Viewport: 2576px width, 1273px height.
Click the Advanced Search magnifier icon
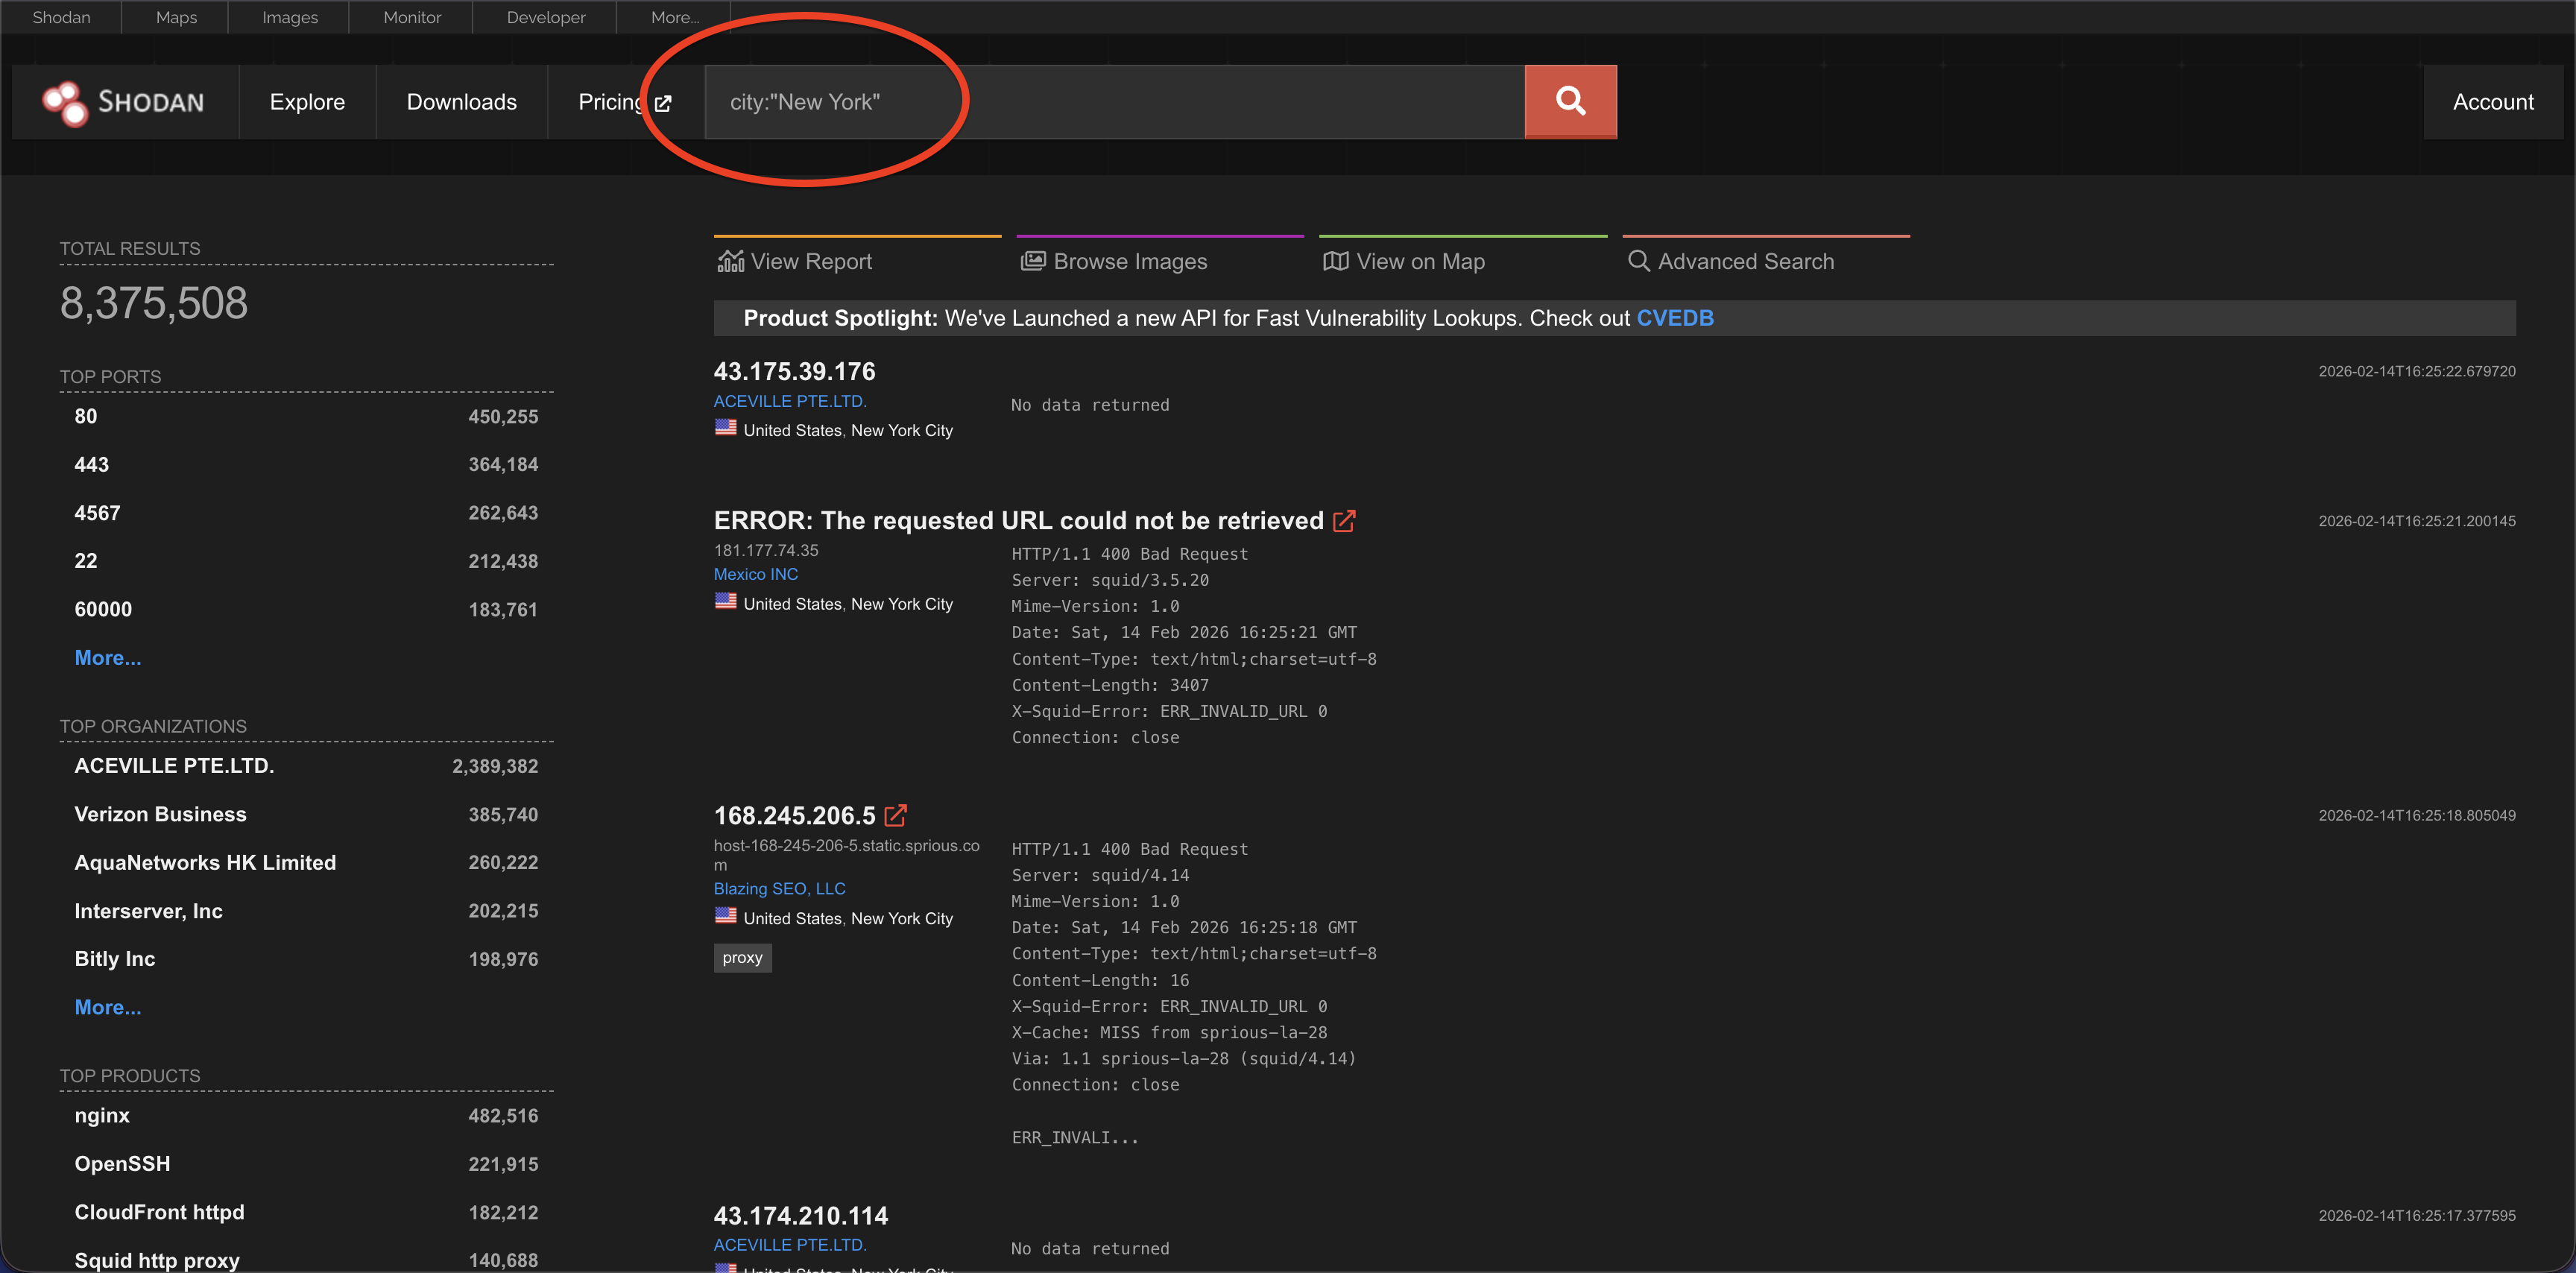[x=1638, y=261]
